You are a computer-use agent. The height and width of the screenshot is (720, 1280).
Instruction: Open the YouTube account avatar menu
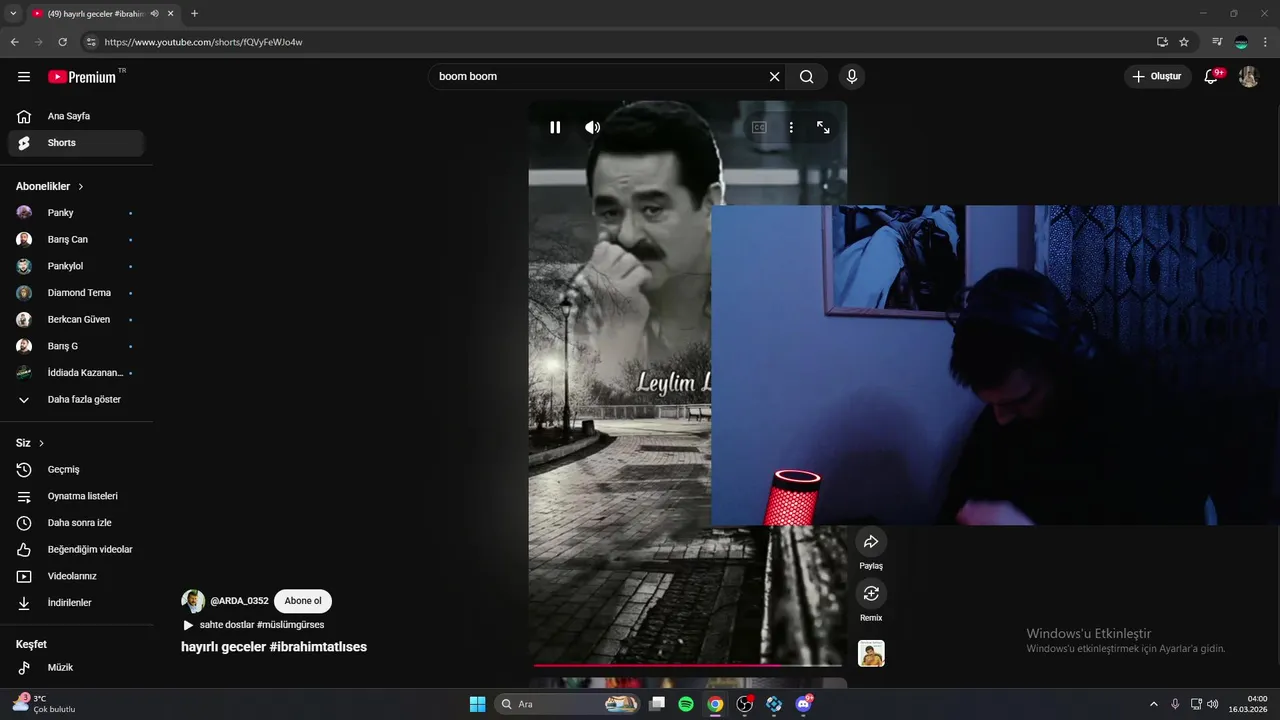tap(1248, 77)
